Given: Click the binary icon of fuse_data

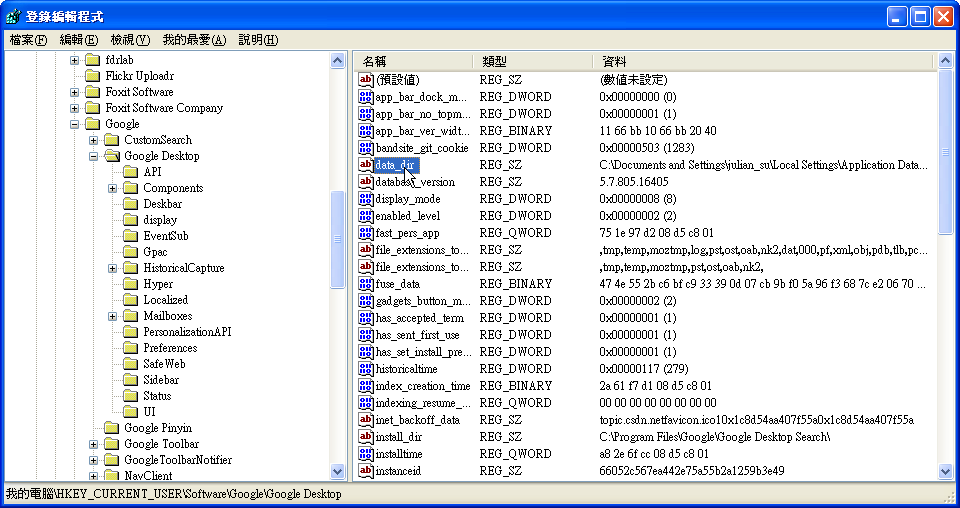Looking at the screenshot, I should click(x=366, y=284).
